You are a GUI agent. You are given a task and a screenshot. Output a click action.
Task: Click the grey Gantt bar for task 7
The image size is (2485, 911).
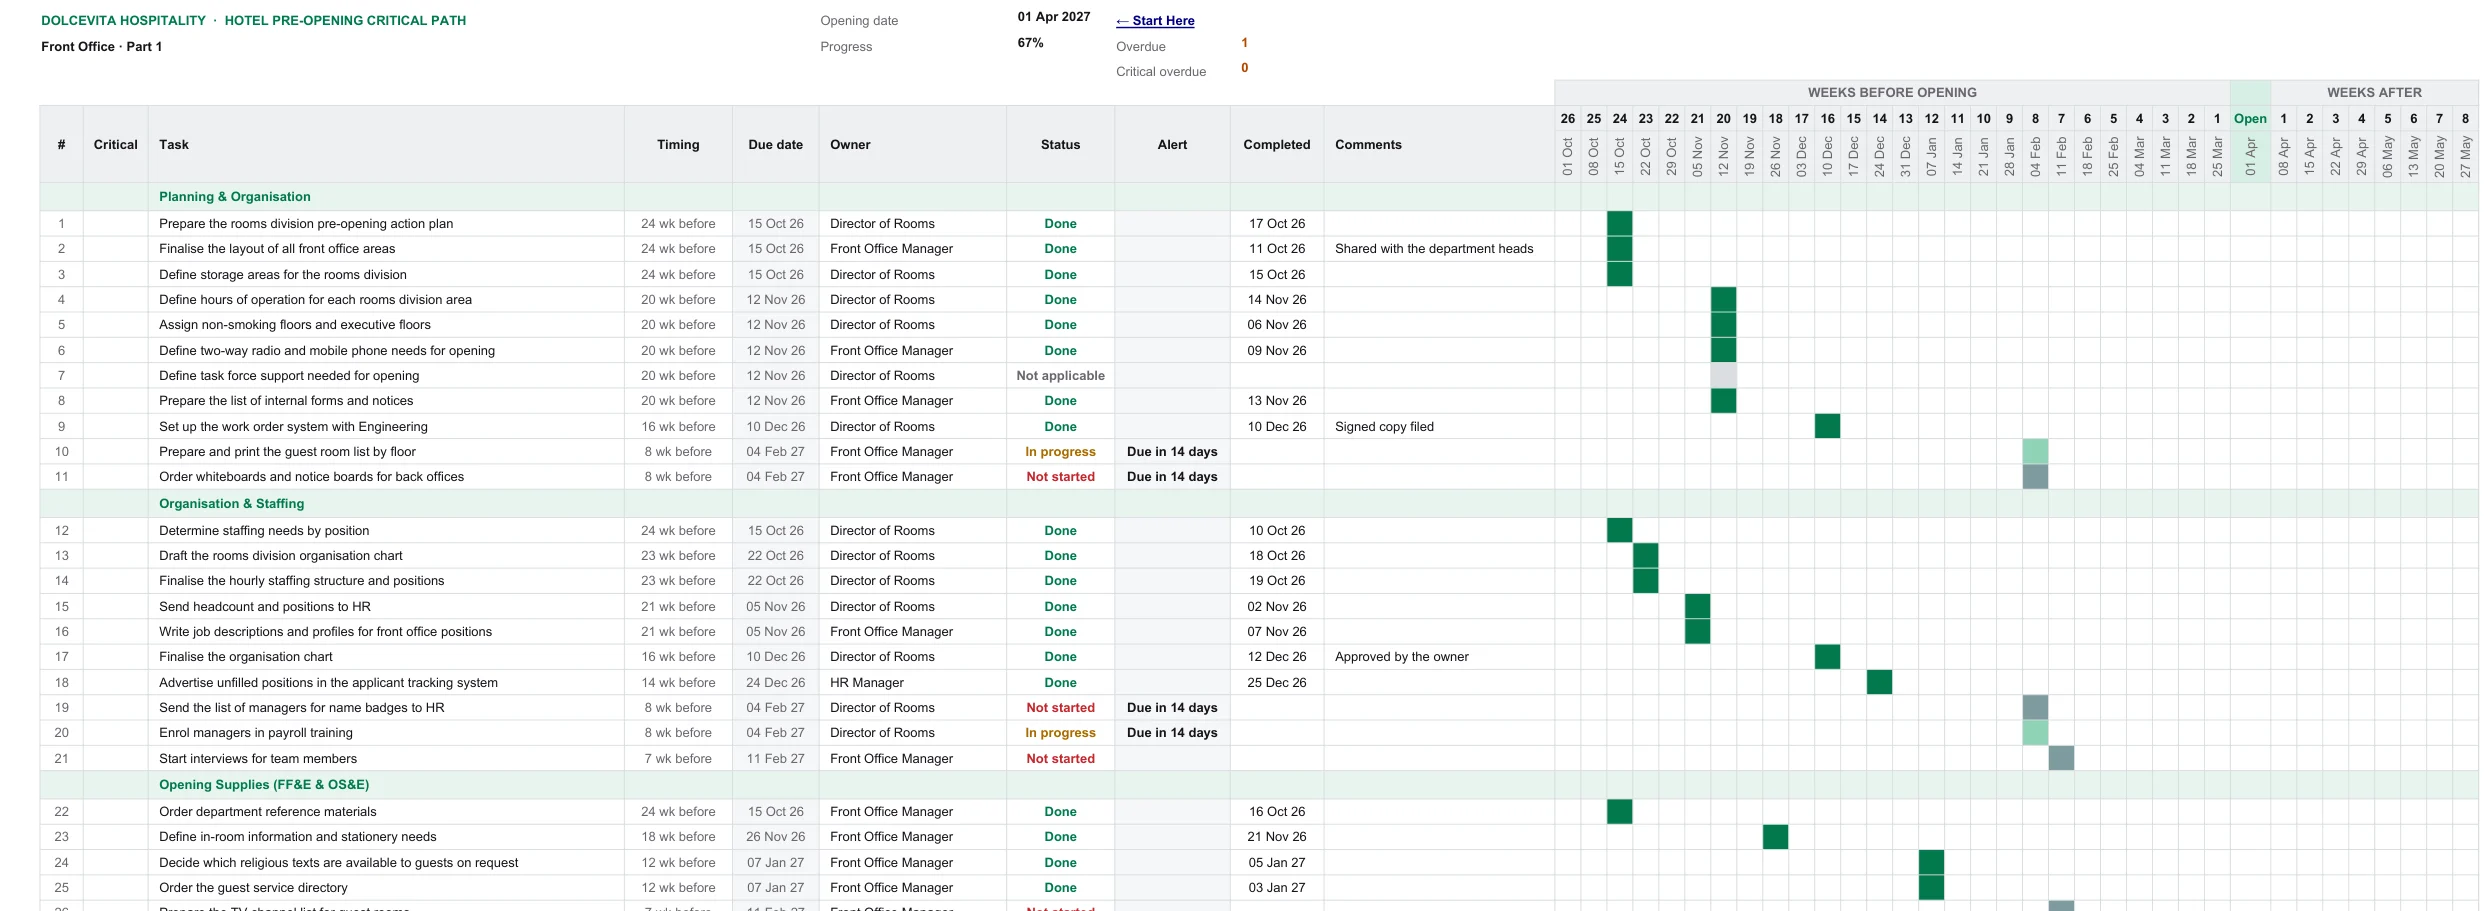pyautogui.click(x=1723, y=376)
